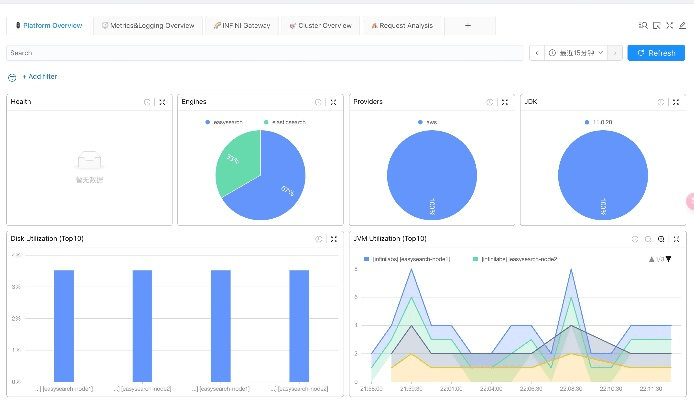This screenshot has height=400, width=694.
Task: Maximize the Health panel with its fullscreen icon
Action: tap(161, 102)
